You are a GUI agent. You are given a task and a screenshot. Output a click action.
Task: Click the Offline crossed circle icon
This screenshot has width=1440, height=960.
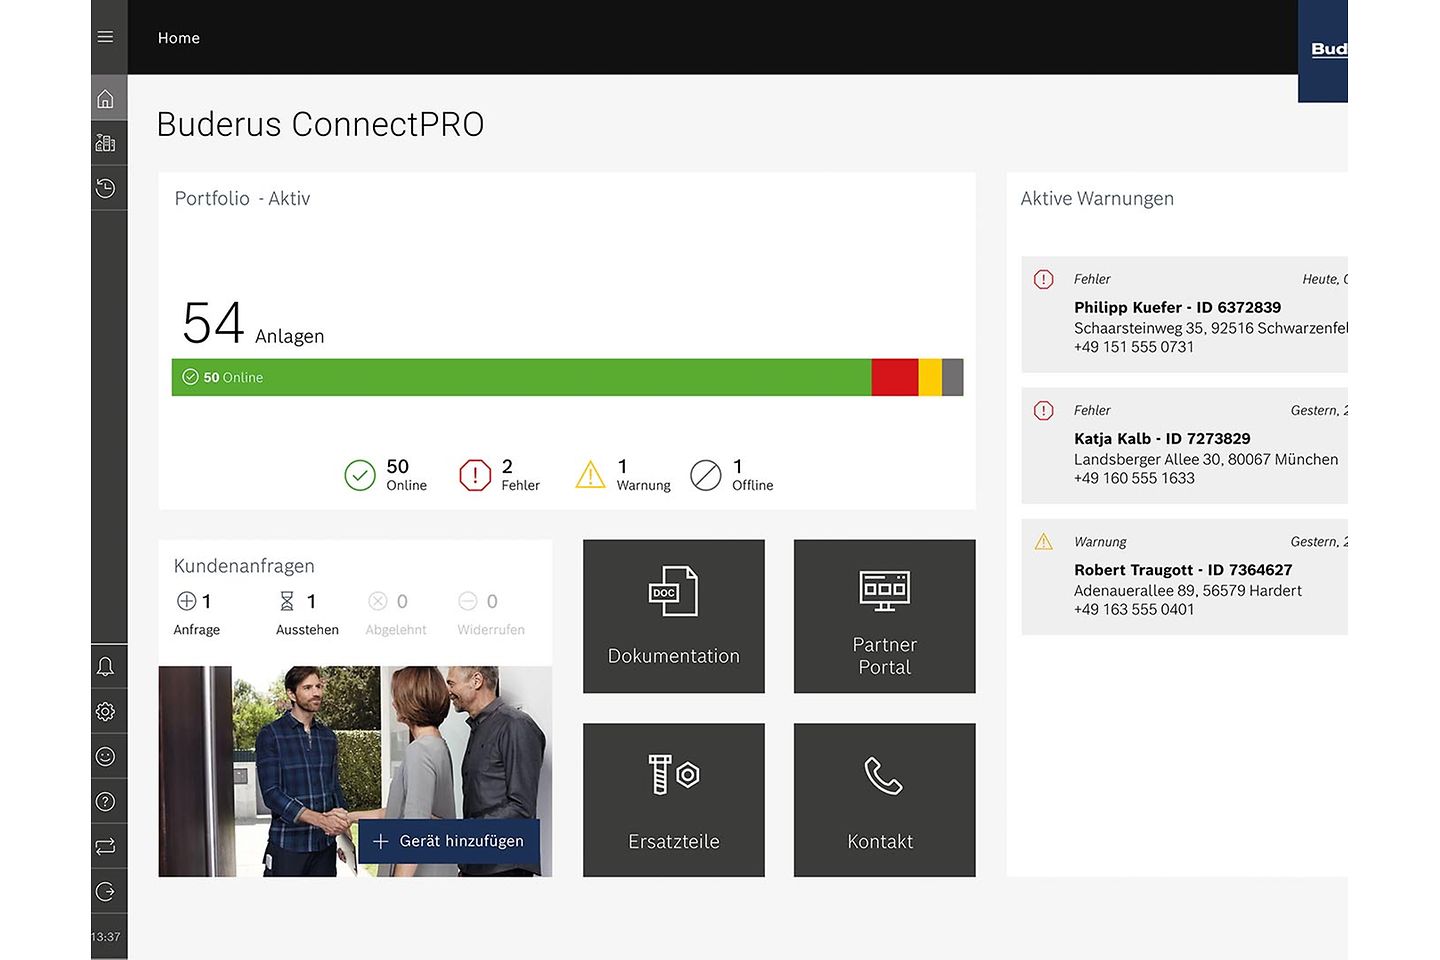(x=706, y=475)
